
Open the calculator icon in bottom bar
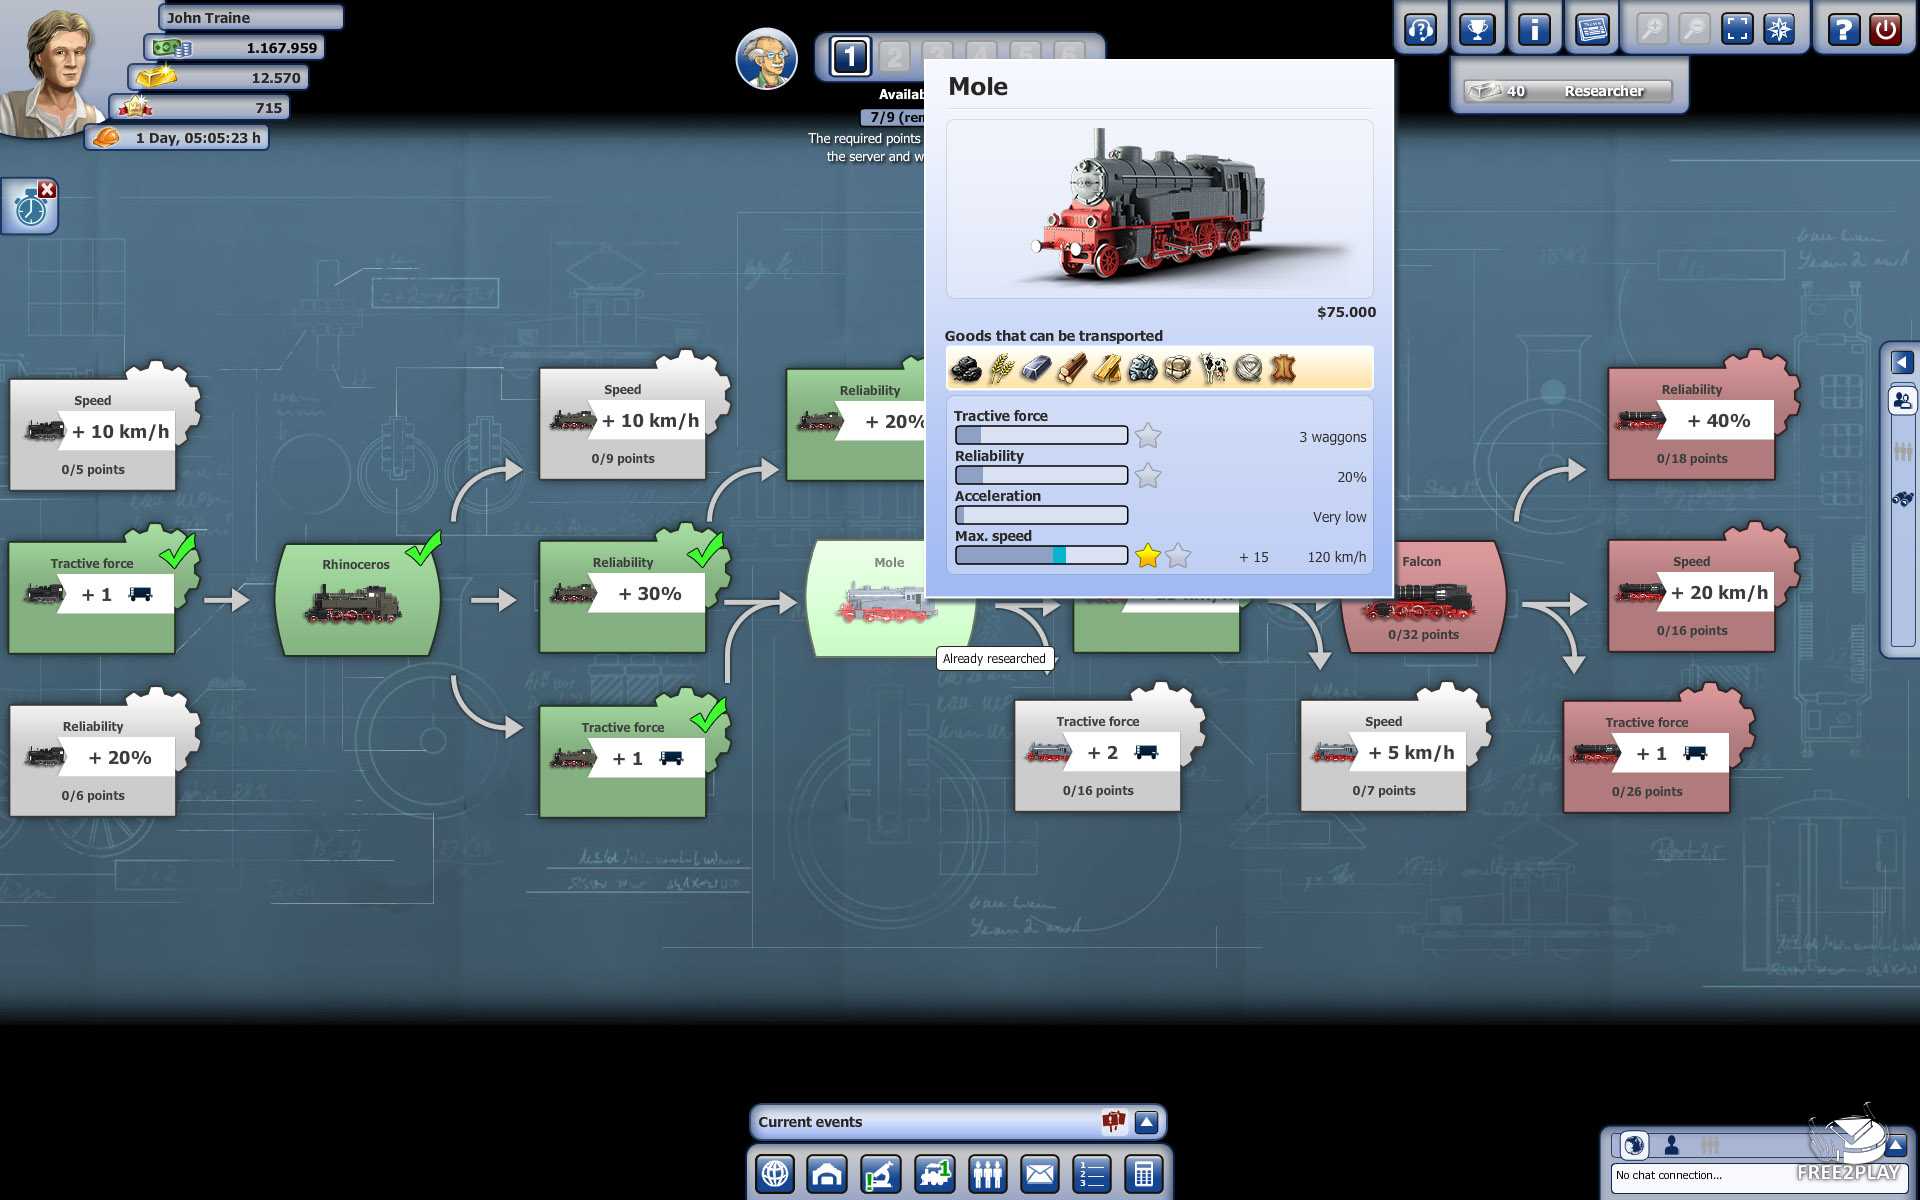1144,1173
